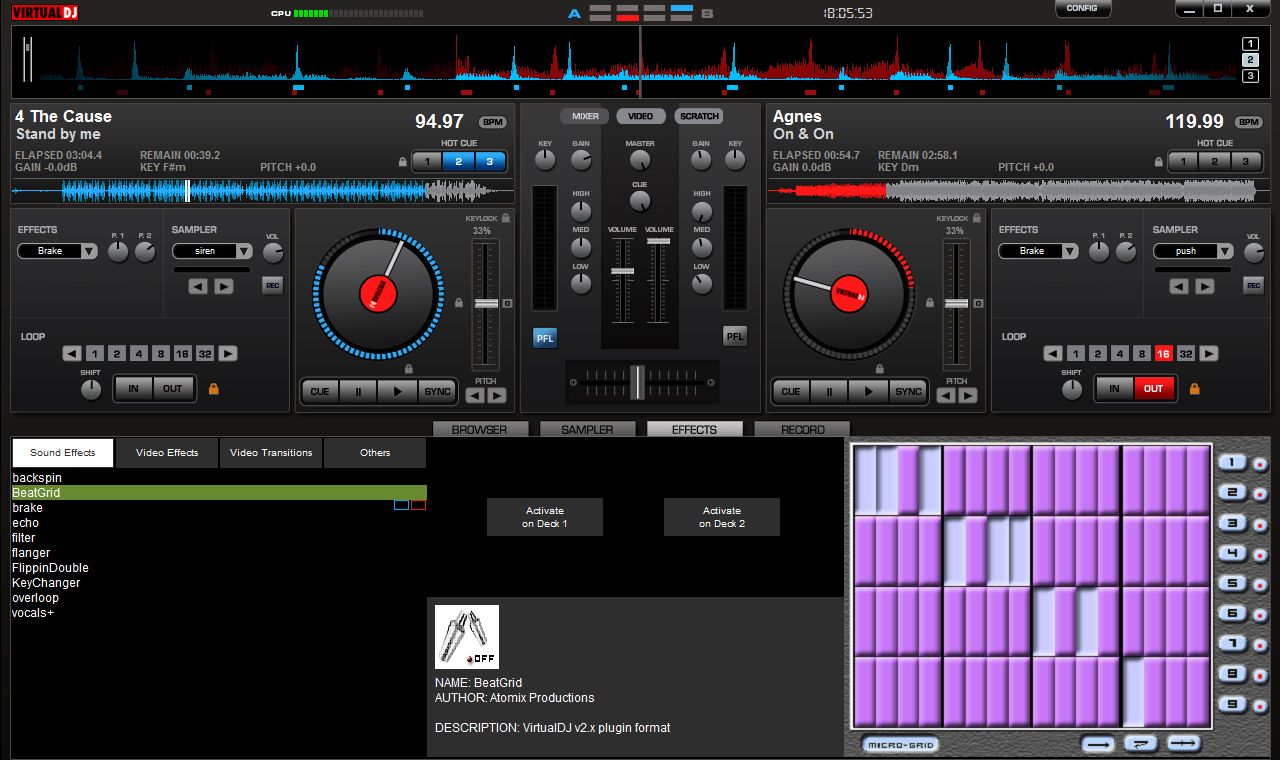Click left deck pitch slider handle
The width and height of the screenshot is (1280, 760).
click(486, 303)
